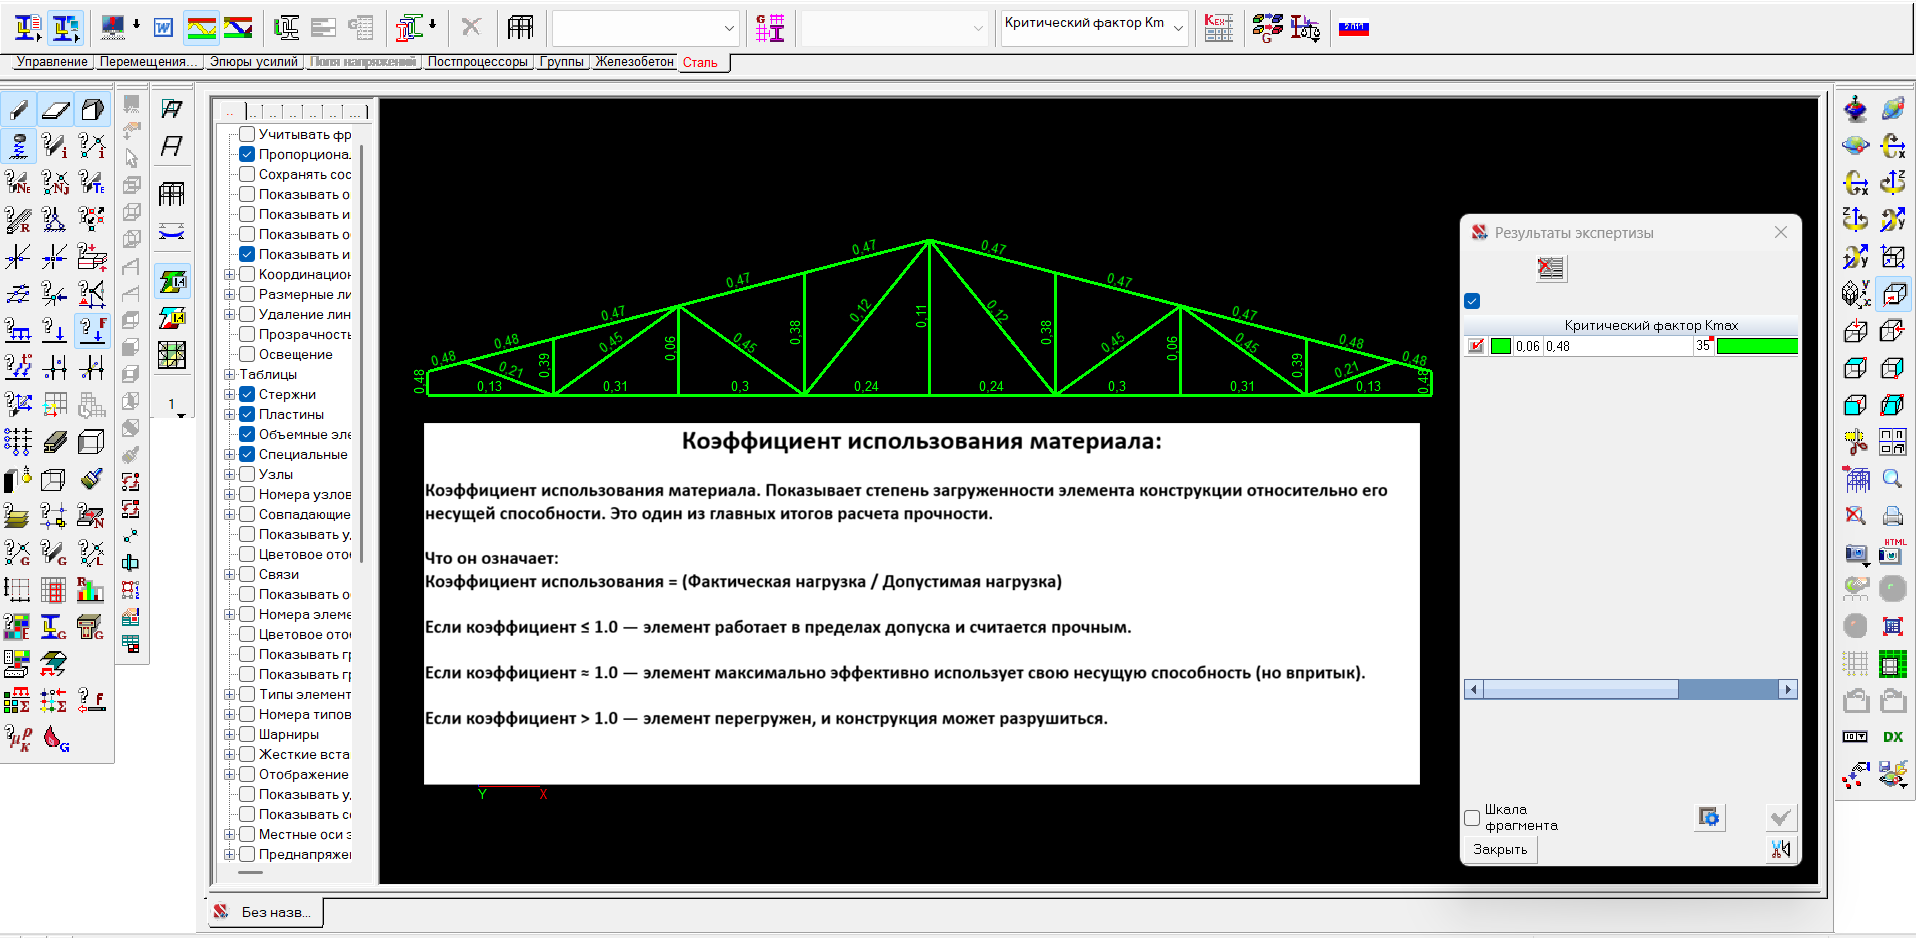Close the Результаты экспертизы panel
This screenshot has width=1916, height=938.
(1780, 232)
